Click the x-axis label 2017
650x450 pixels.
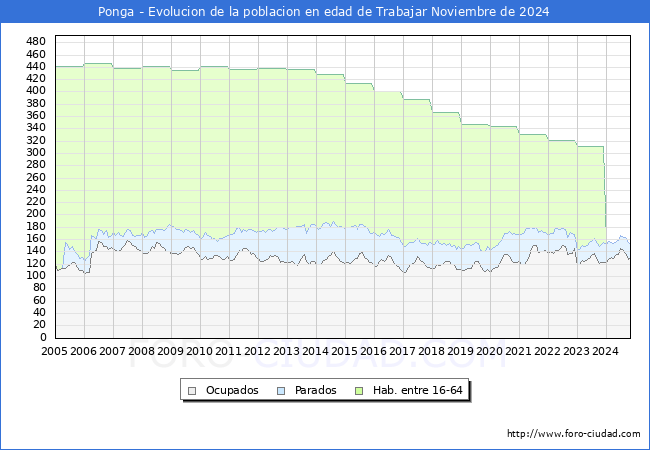(x=403, y=351)
